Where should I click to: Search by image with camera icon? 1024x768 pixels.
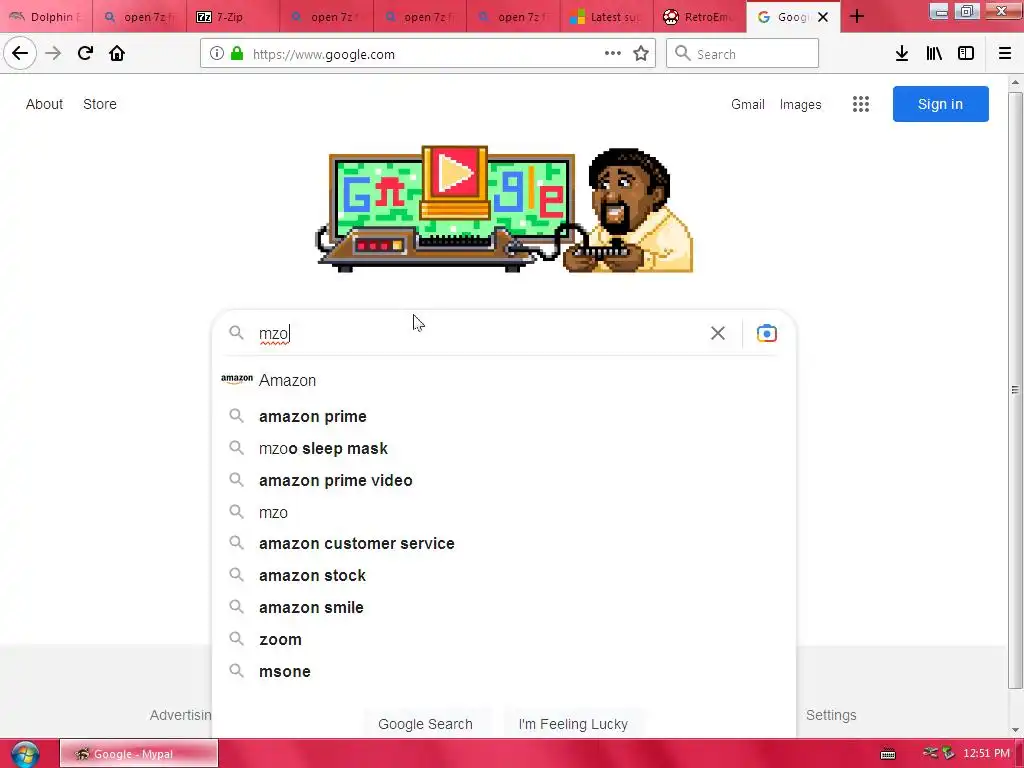[767, 333]
